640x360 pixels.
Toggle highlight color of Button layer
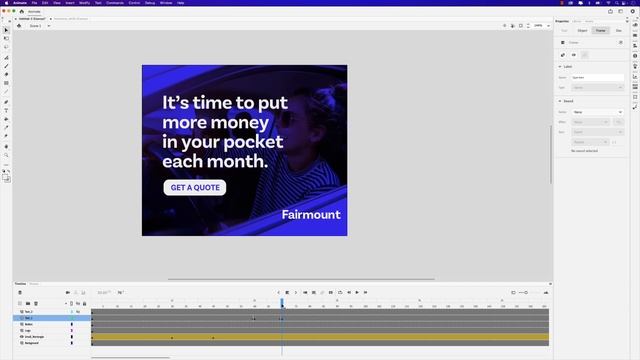[72, 324]
